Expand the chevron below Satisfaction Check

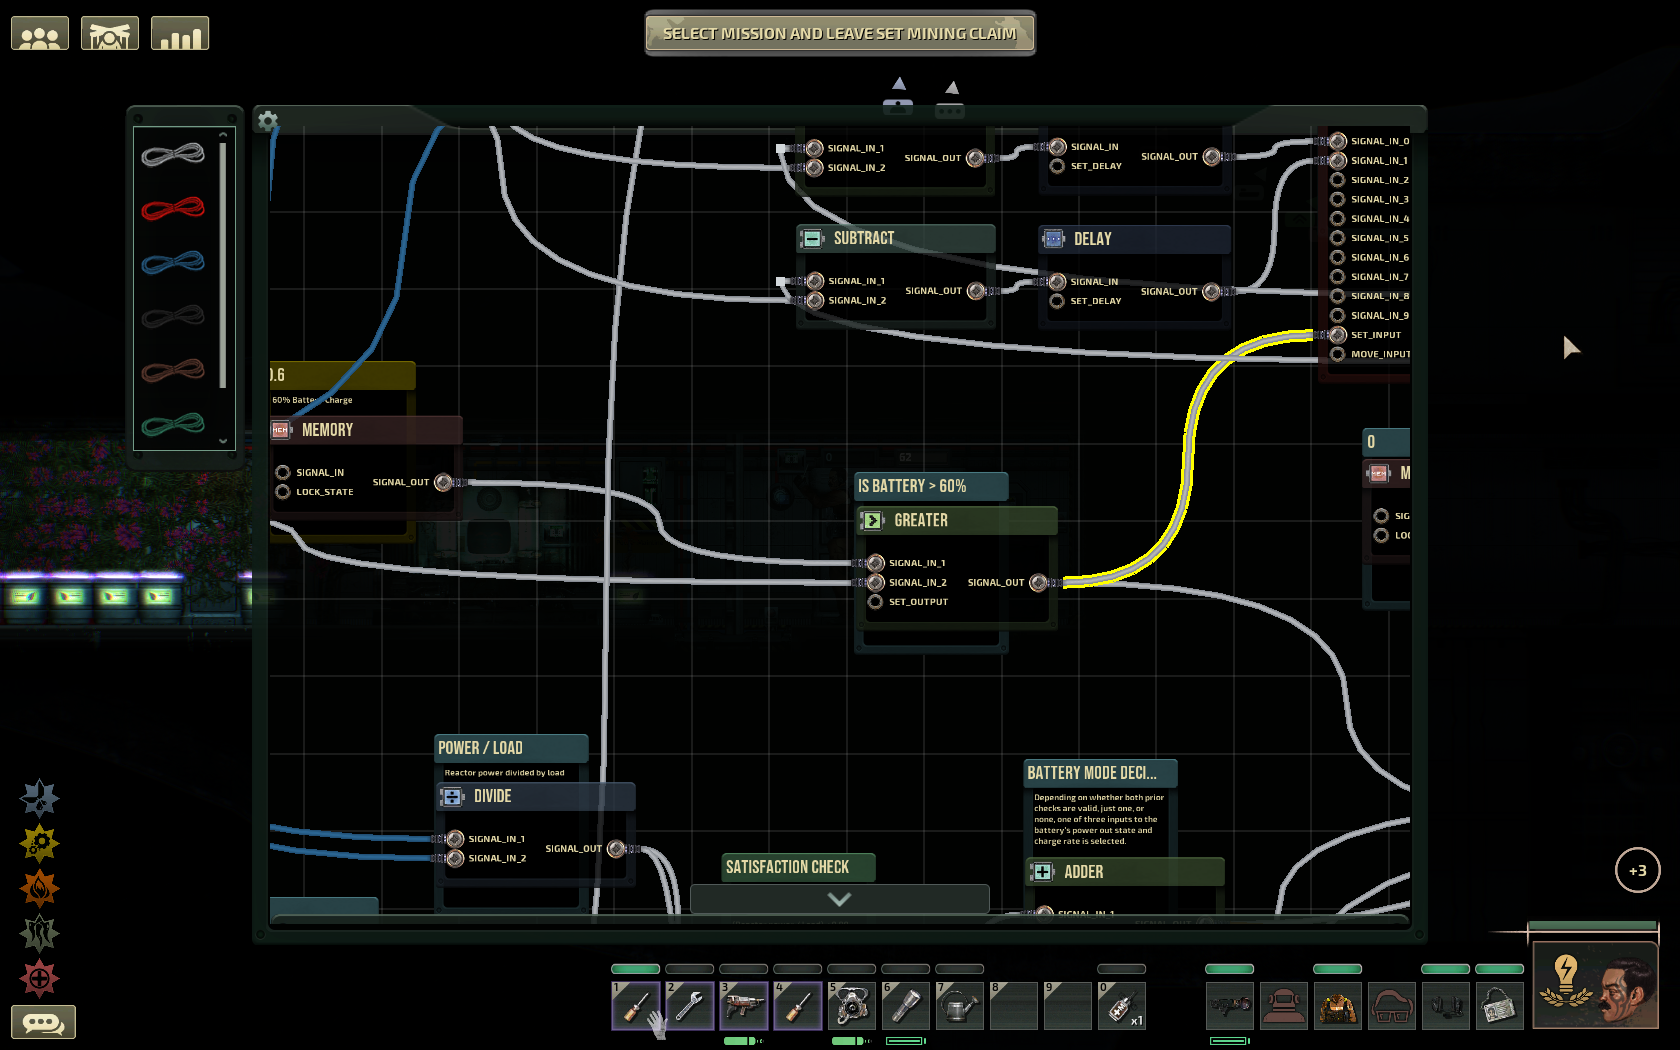[x=840, y=899]
